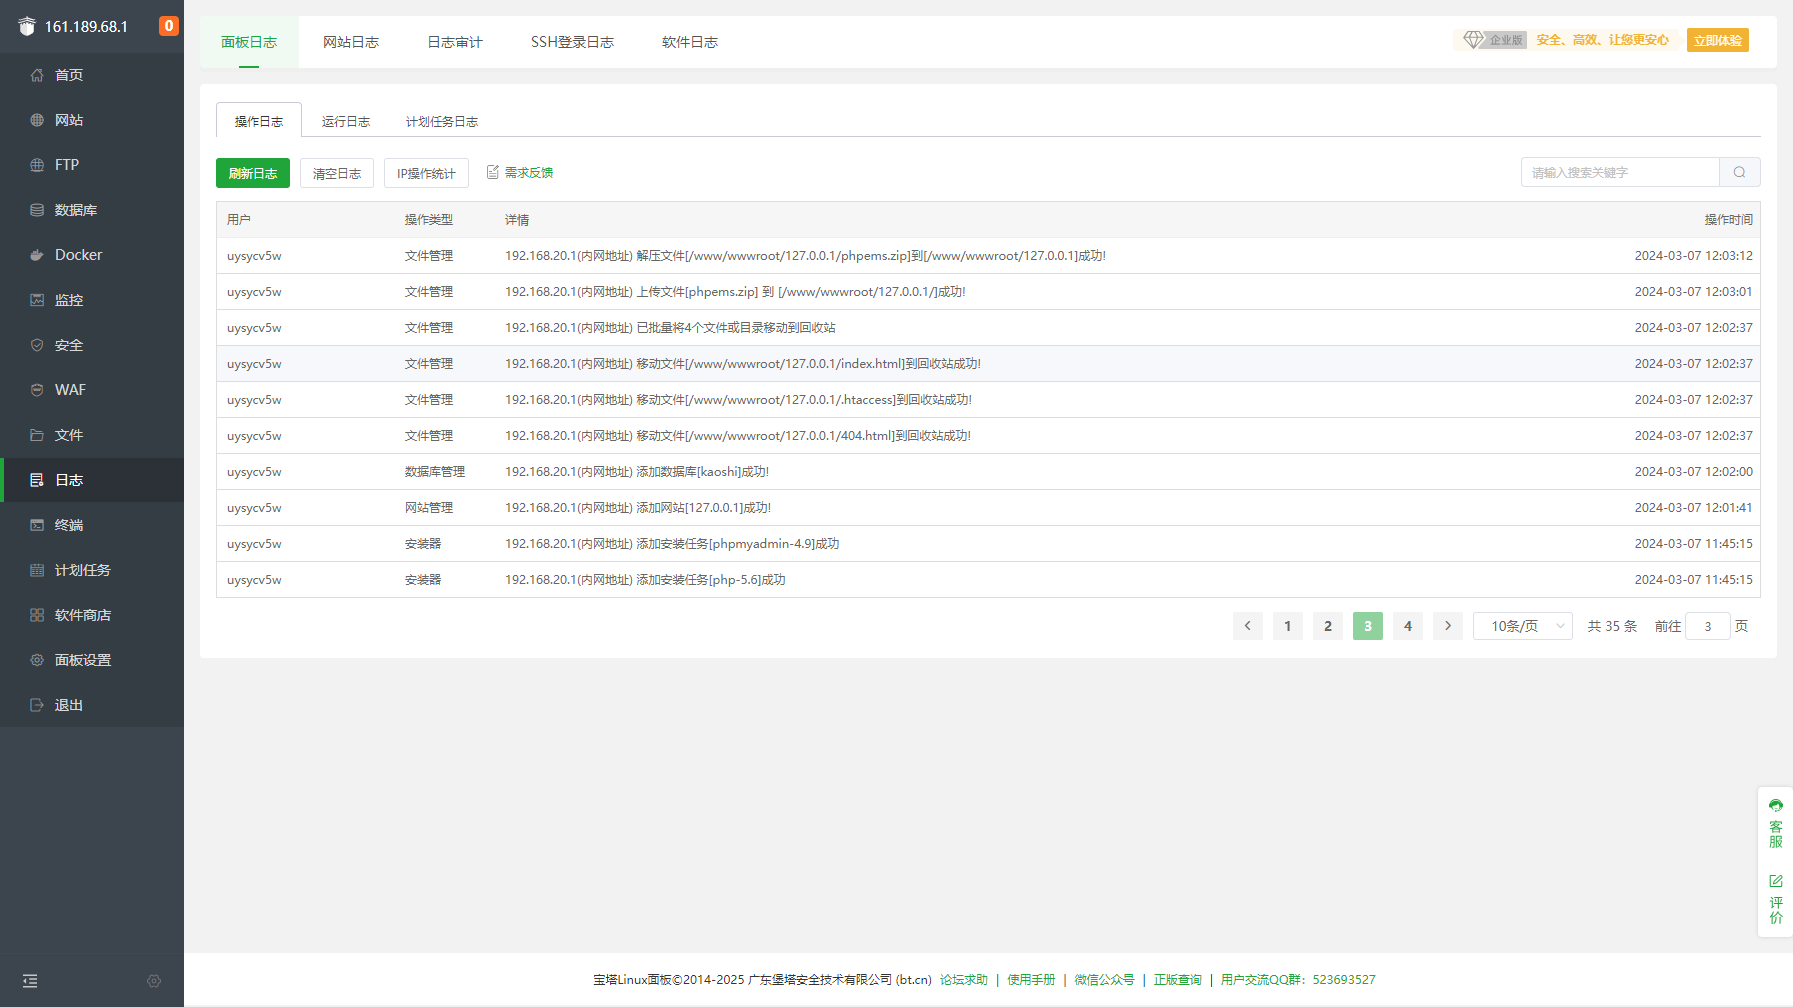Expand the 10条/页 page size dropdown
The image size is (1793, 1007).
pyautogui.click(x=1522, y=626)
